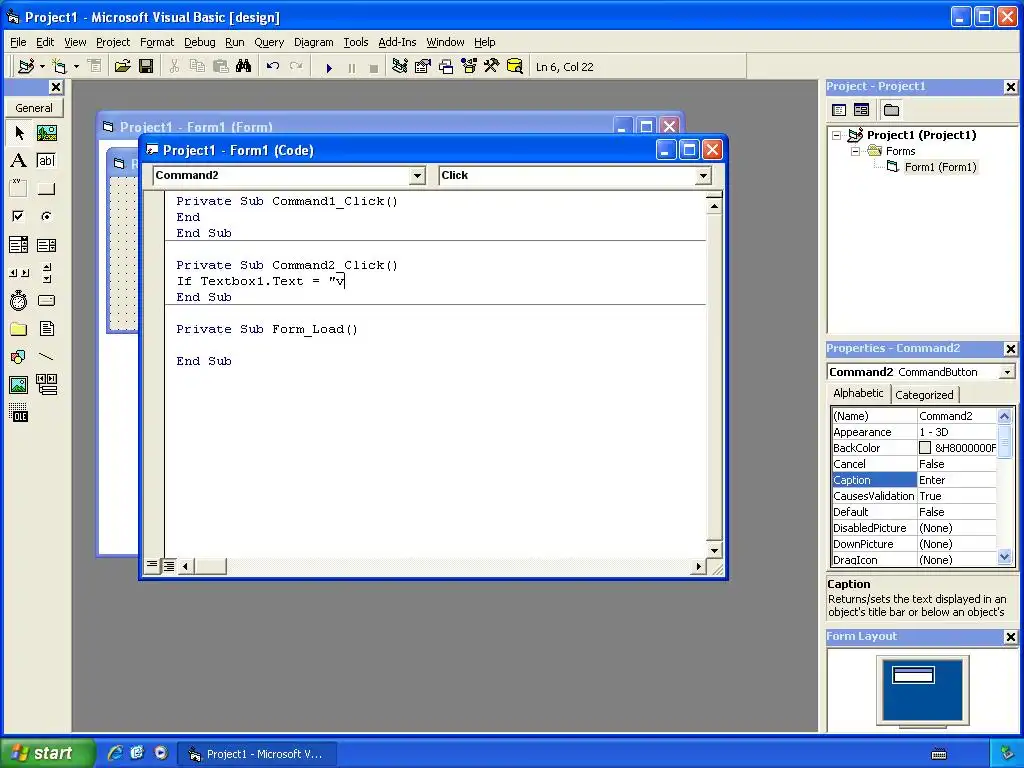This screenshot has width=1024, height=768.
Task: Click the Save Project toolbar icon
Action: pos(146,67)
